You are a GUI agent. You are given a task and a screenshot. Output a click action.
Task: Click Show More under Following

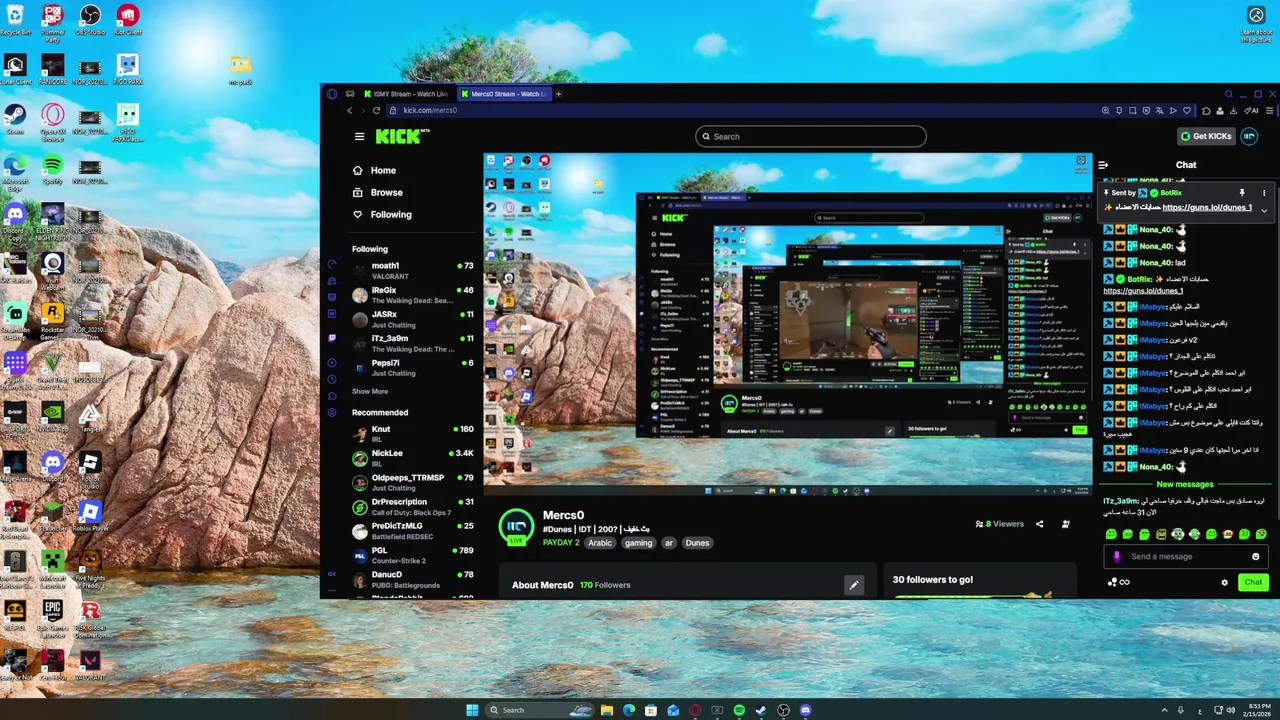[x=370, y=391]
